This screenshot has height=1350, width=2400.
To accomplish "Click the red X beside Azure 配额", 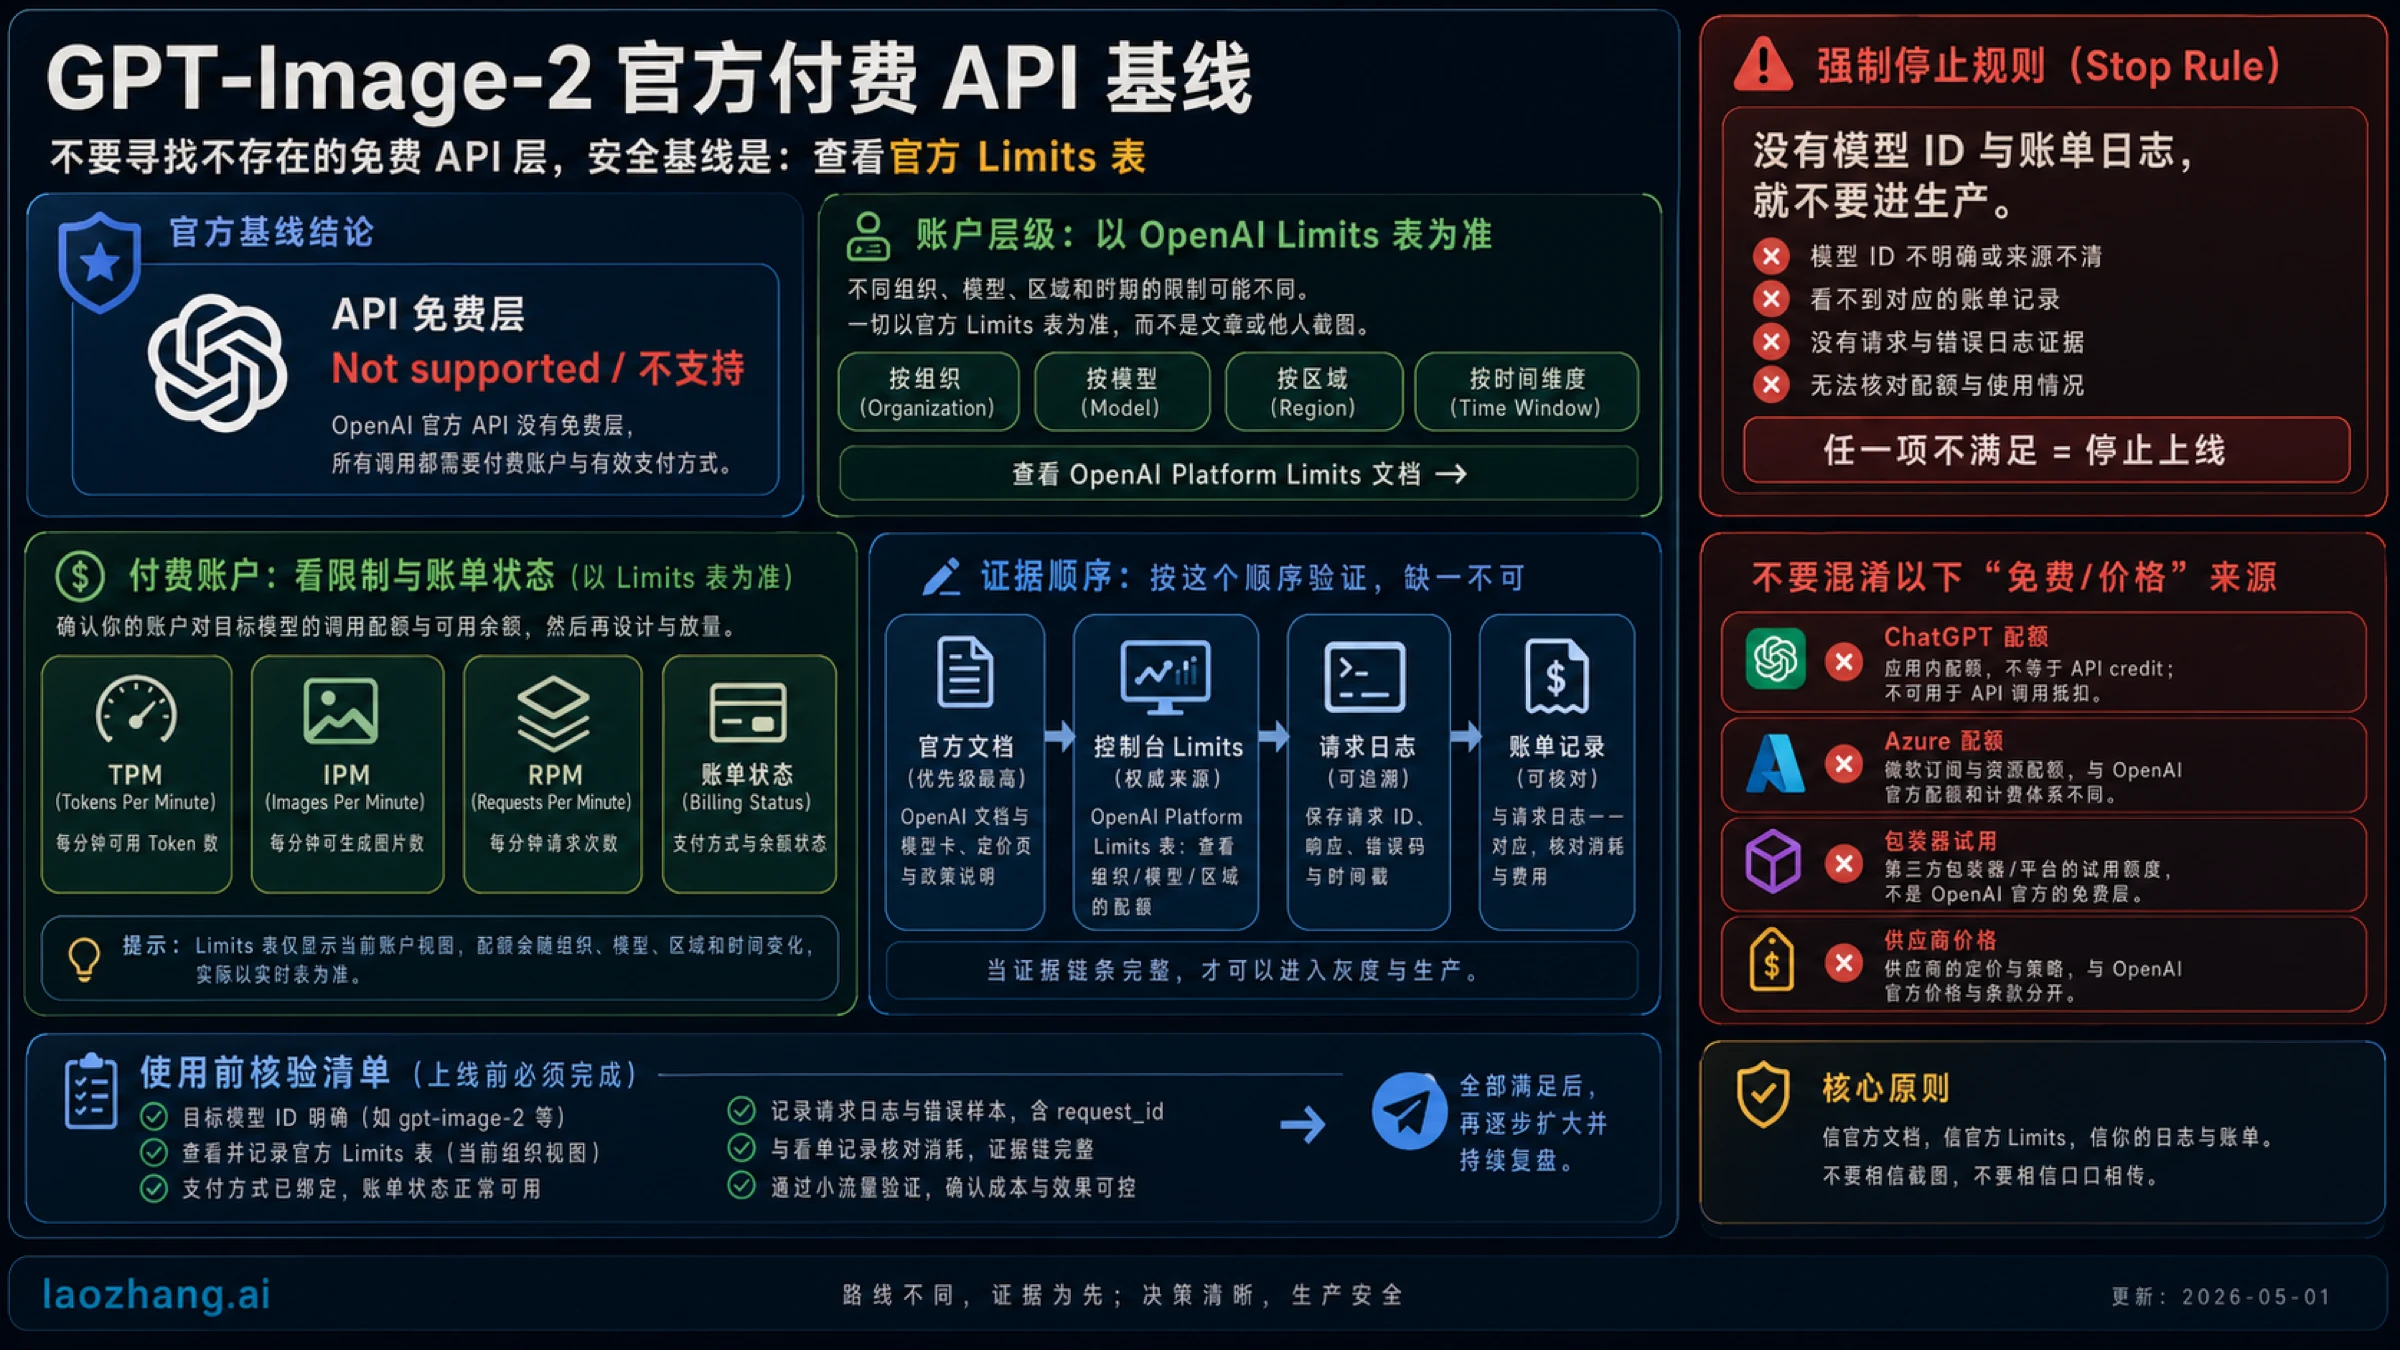I will (1844, 764).
